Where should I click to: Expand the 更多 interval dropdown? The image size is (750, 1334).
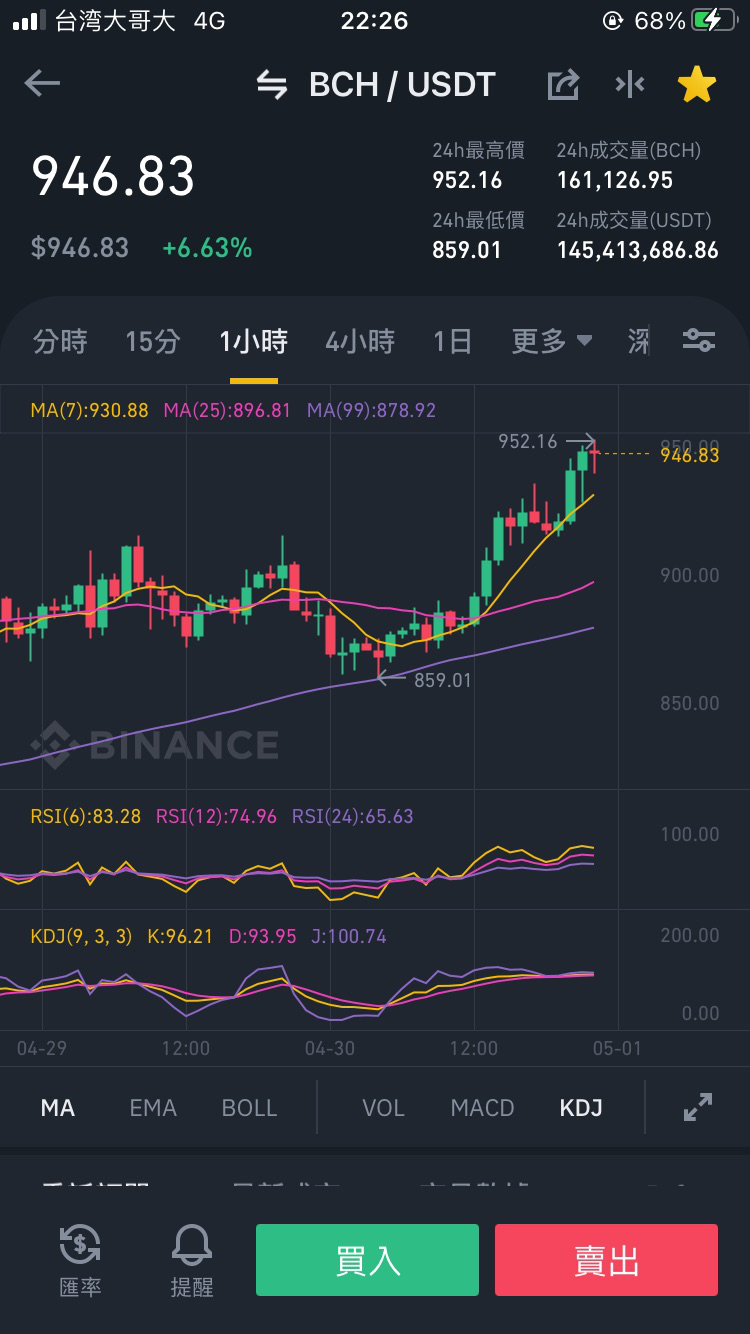(552, 342)
